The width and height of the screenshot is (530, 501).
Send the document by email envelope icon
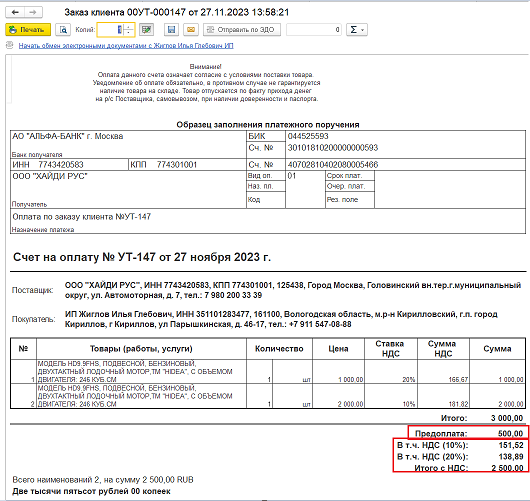pos(191,30)
